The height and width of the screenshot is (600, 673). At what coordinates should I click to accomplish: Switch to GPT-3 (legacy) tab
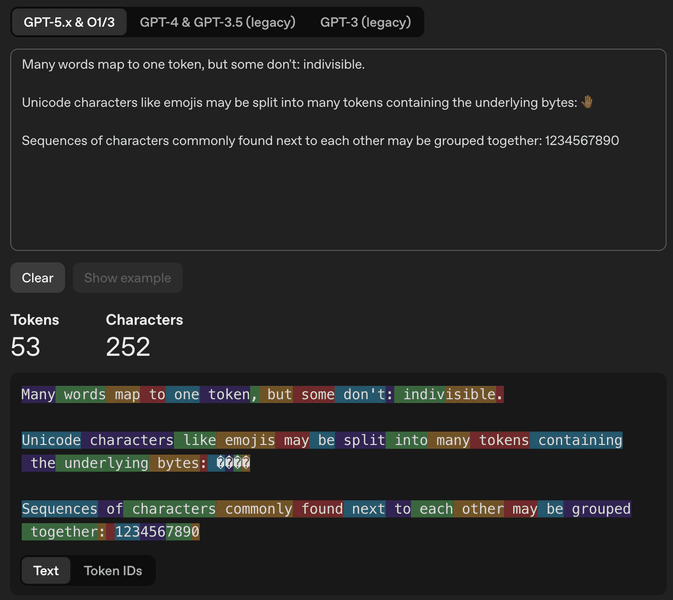(x=365, y=22)
